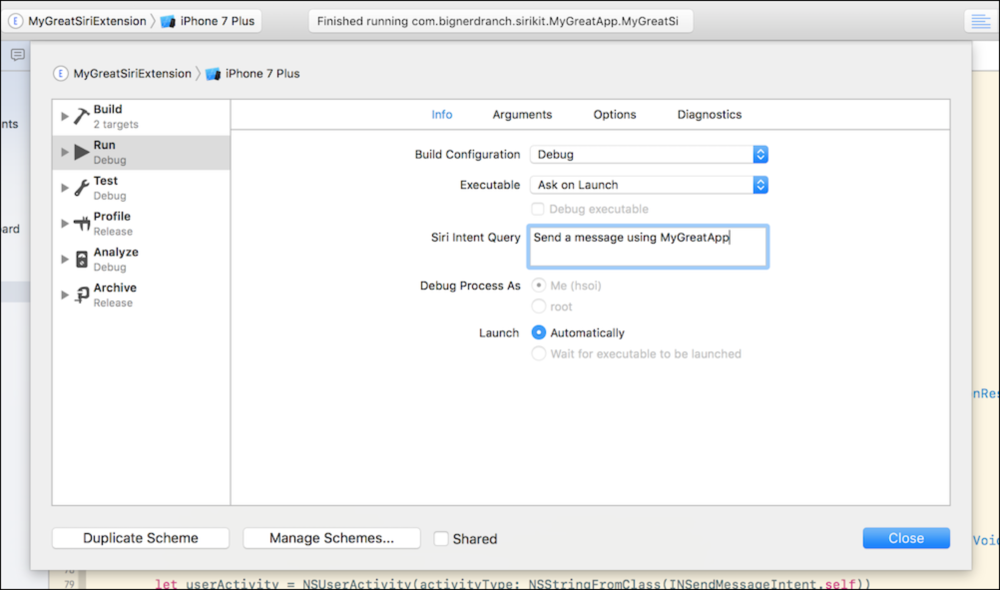The width and height of the screenshot is (1000, 590).
Task: Click iPhone 7 Plus in the sheet breadcrumb
Action: (x=262, y=73)
